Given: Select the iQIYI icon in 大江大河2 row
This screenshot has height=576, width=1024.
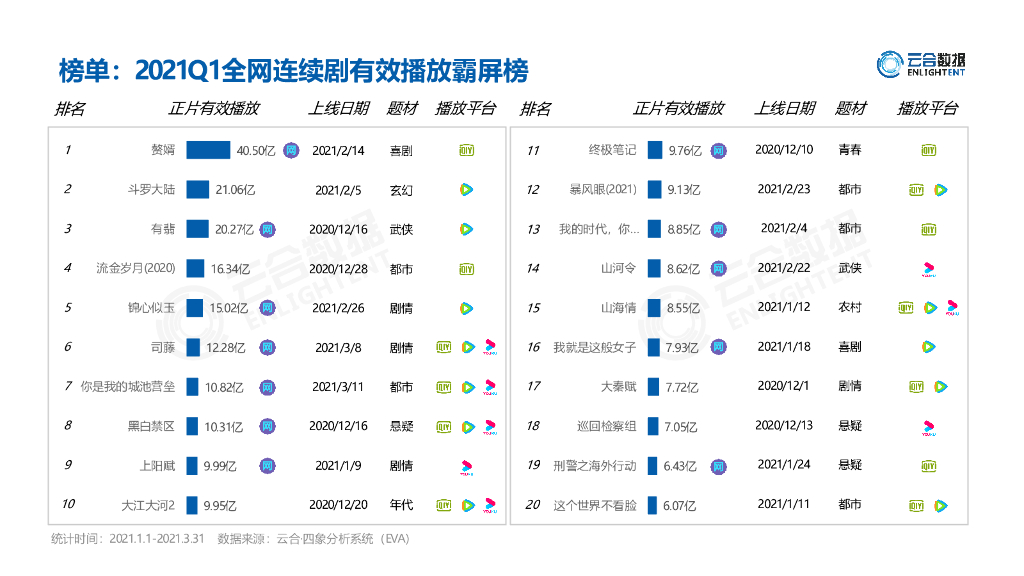Looking at the screenshot, I should click(x=443, y=505).
